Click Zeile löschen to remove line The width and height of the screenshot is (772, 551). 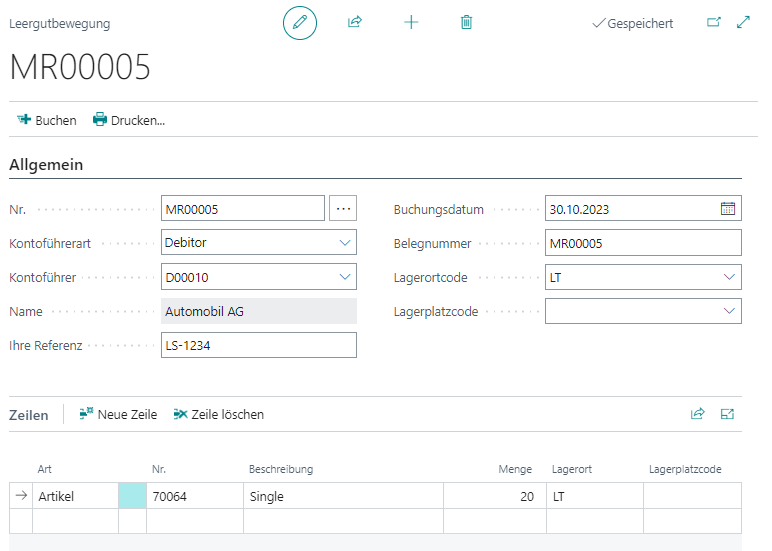click(x=218, y=414)
